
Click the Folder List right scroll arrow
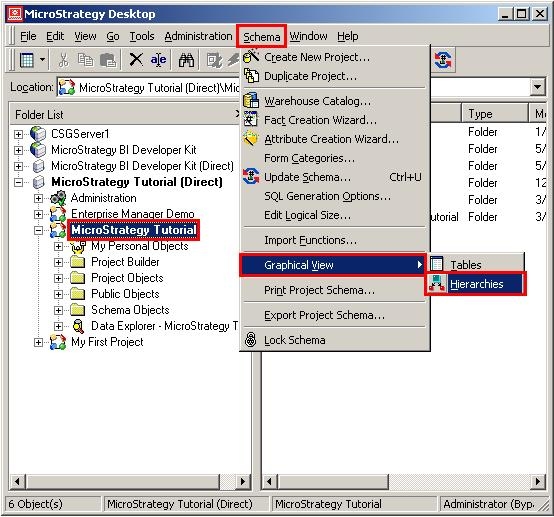[242, 481]
